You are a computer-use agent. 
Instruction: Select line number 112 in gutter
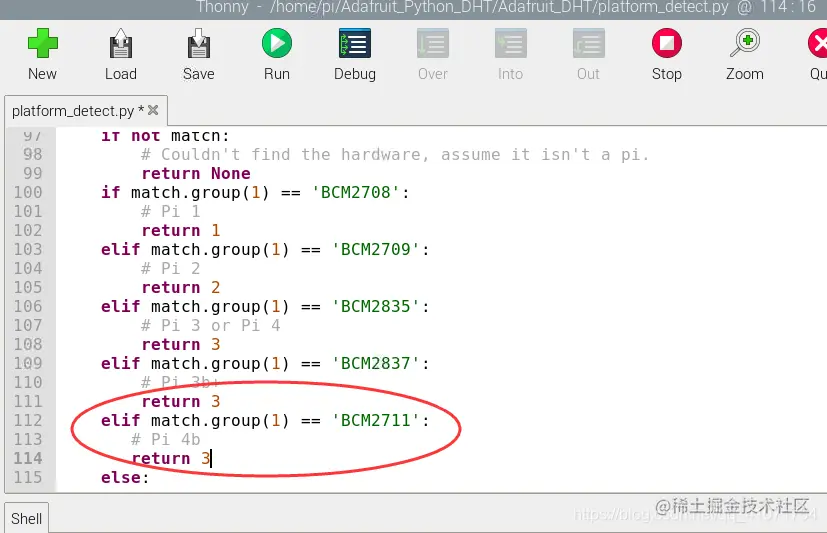tap(28, 420)
